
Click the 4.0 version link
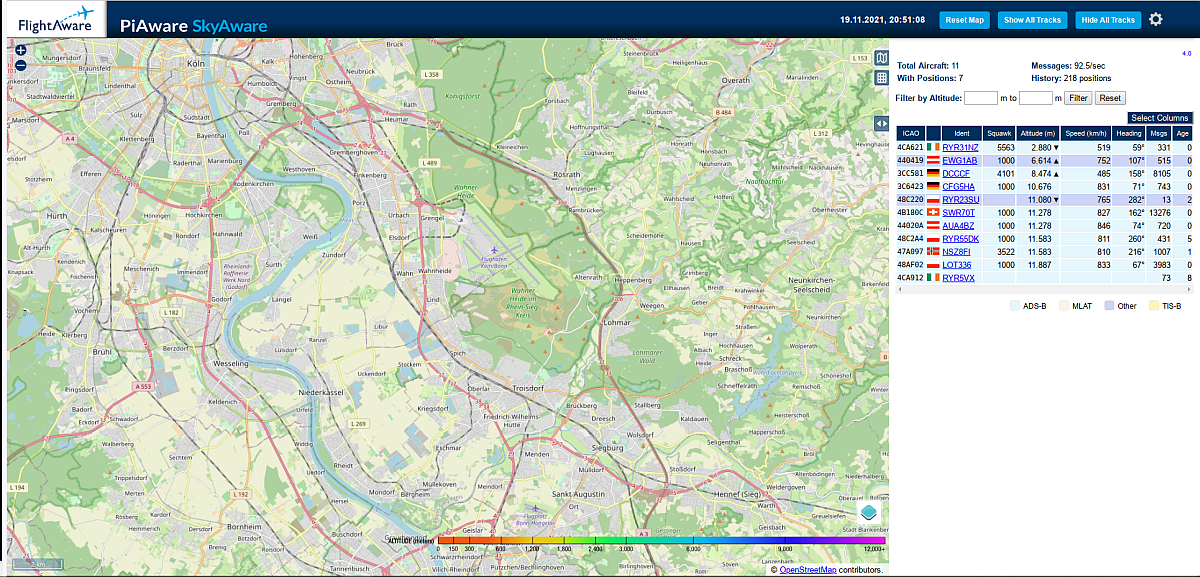pyautogui.click(x=1186, y=52)
